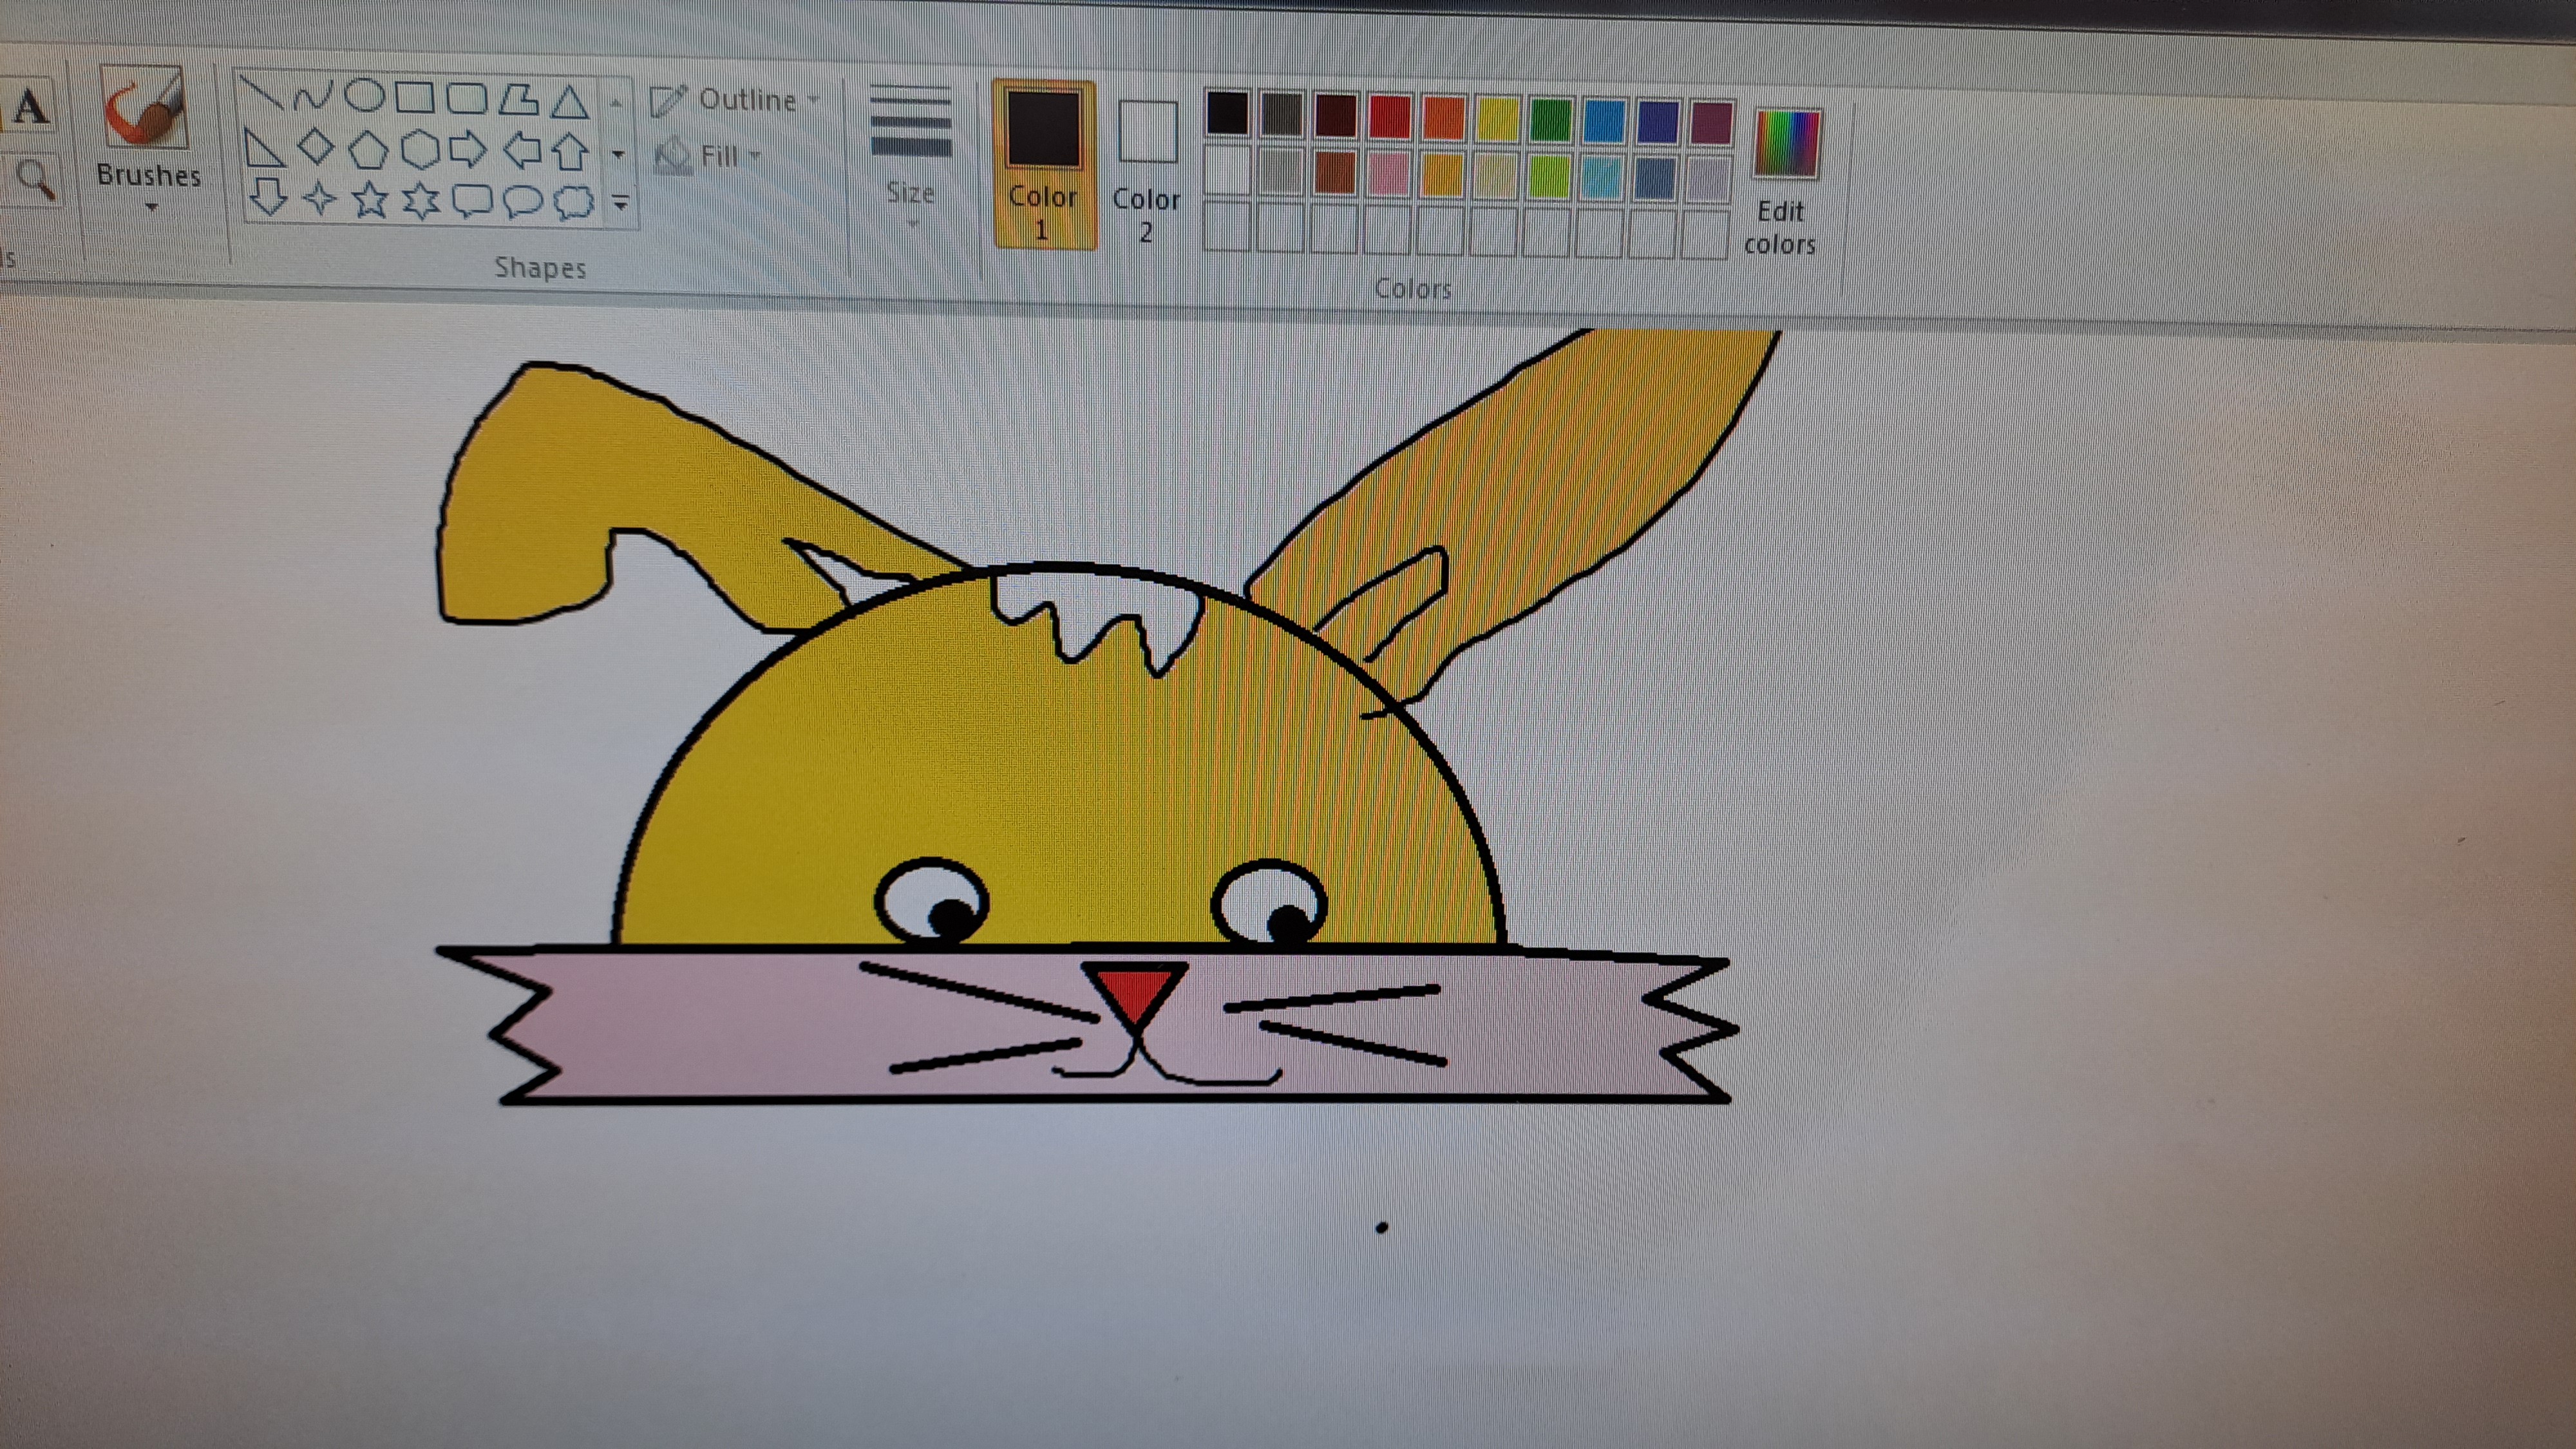Pick the white color swatch
Screen dimensions: 2576x1449
(1227, 170)
